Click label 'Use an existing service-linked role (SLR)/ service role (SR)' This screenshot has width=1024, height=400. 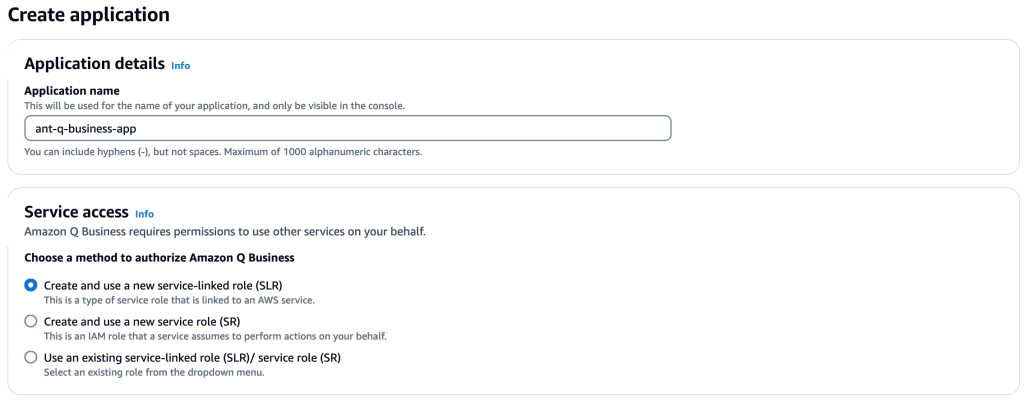point(193,358)
